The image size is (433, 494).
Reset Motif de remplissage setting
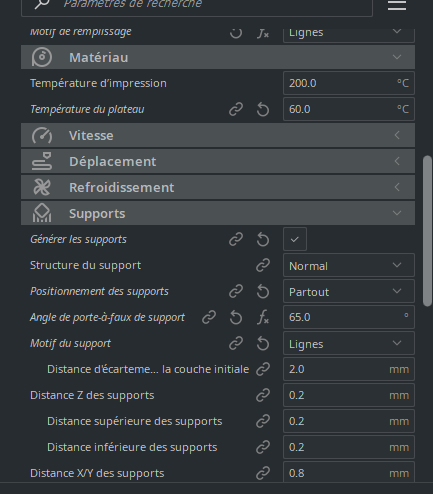click(x=236, y=33)
